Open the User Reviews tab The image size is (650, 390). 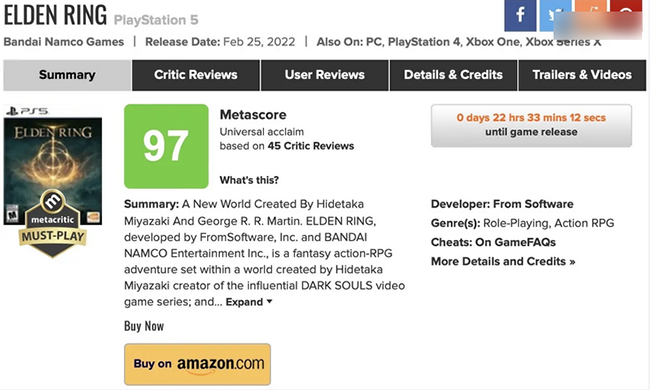pos(325,75)
